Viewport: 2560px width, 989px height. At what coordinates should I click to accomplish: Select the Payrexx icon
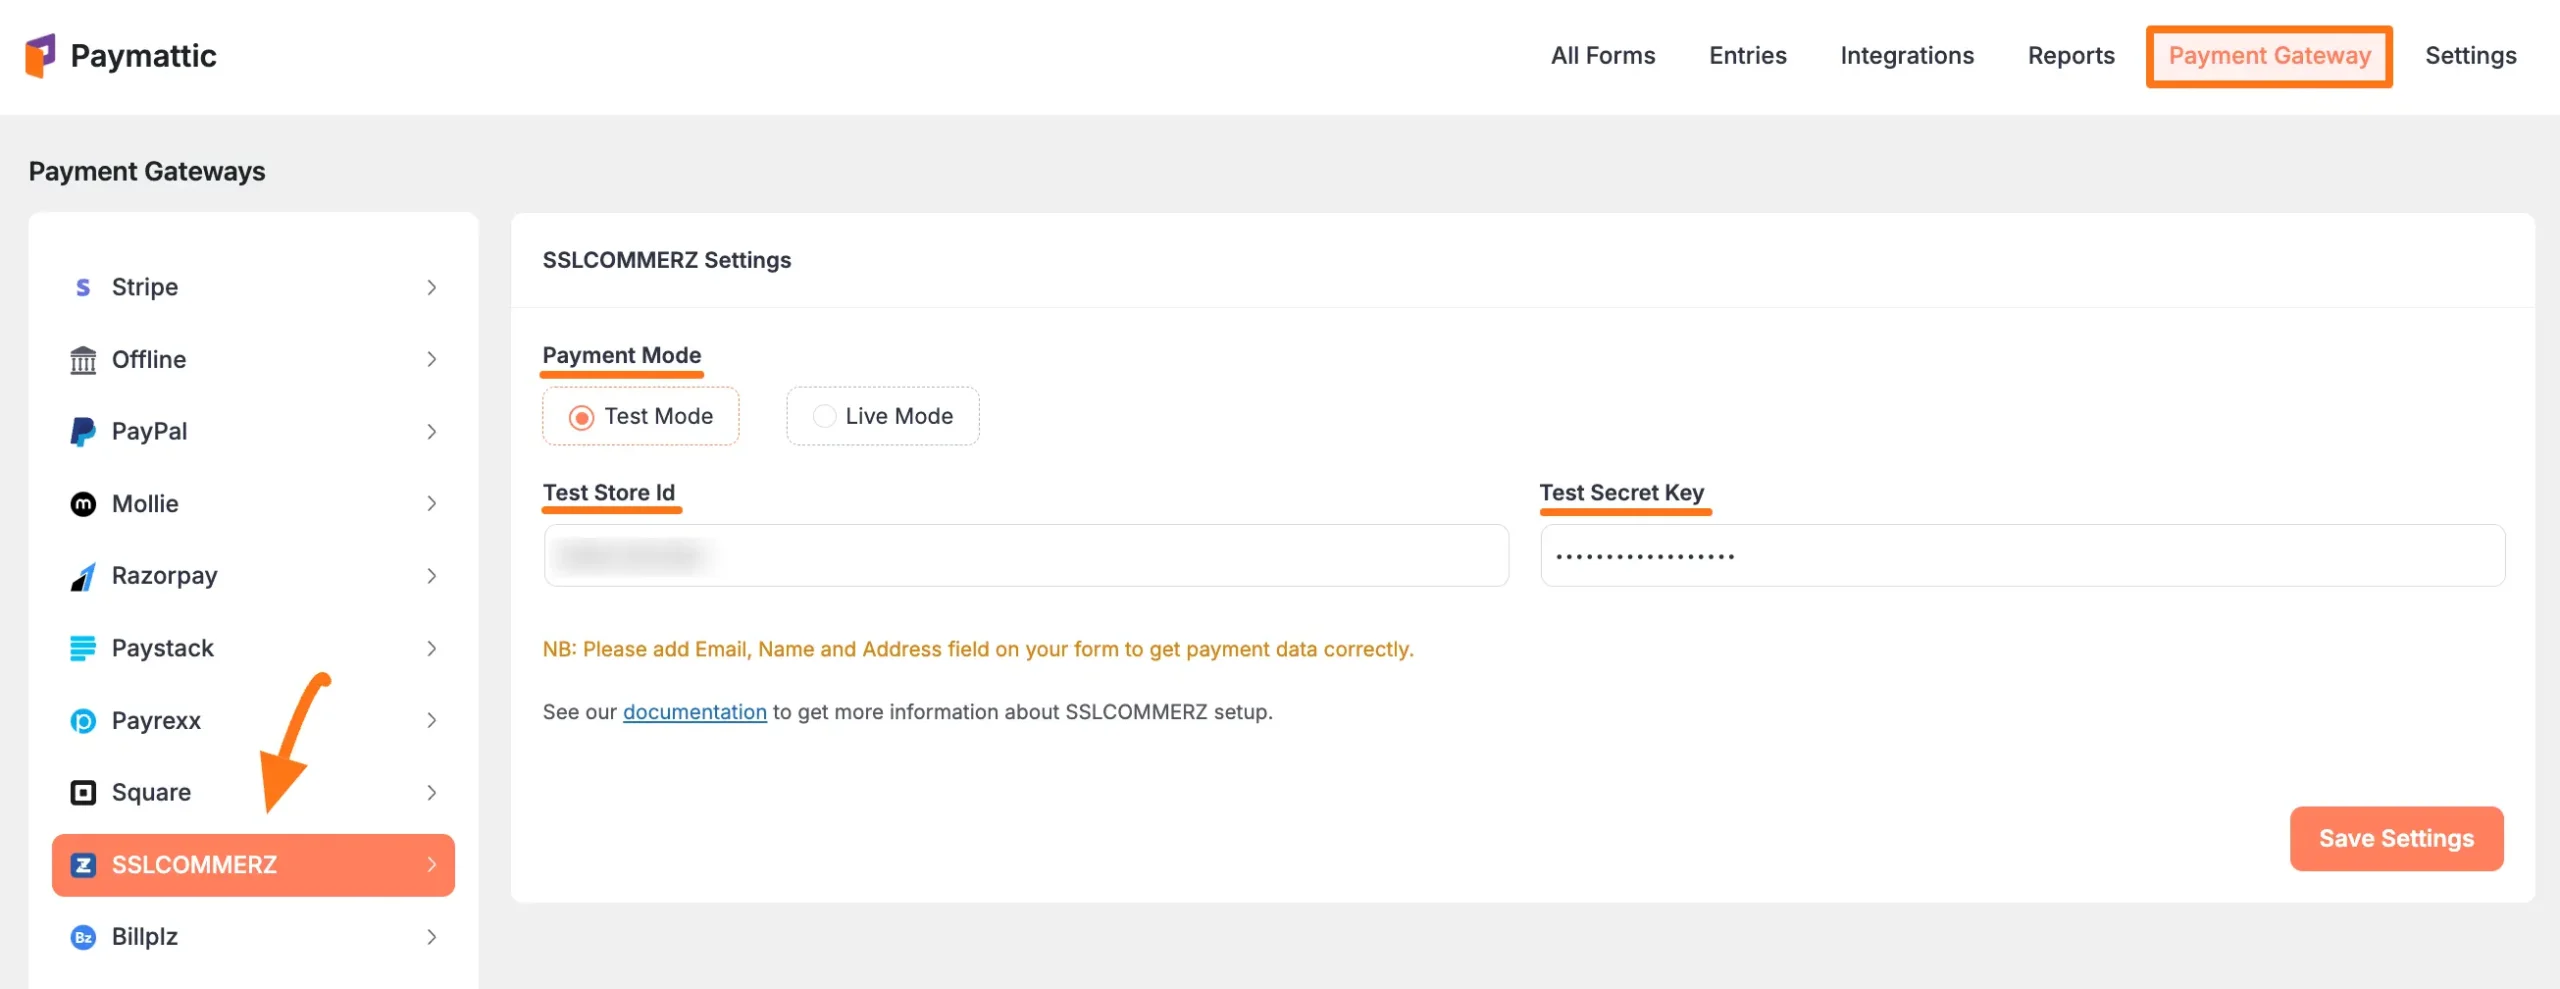pyautogui.click(x=82, y=719)
